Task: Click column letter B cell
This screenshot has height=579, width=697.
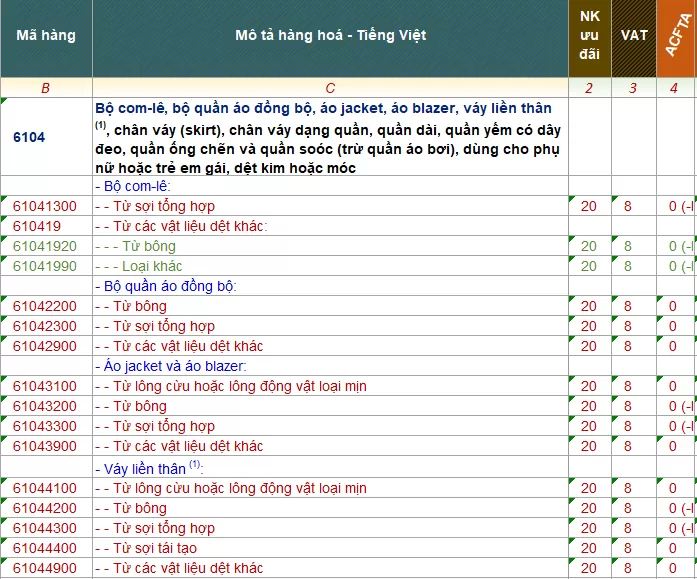Action: (x=46, y=88)
